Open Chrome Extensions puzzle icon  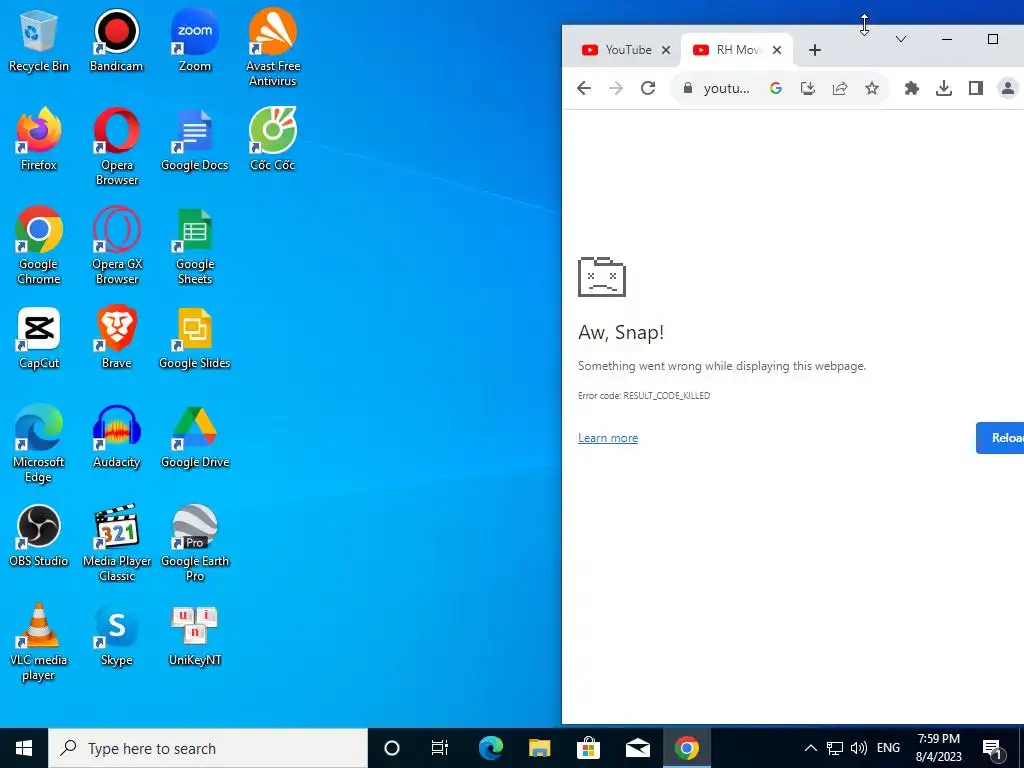pyautogui.click(x=912, y=88)
